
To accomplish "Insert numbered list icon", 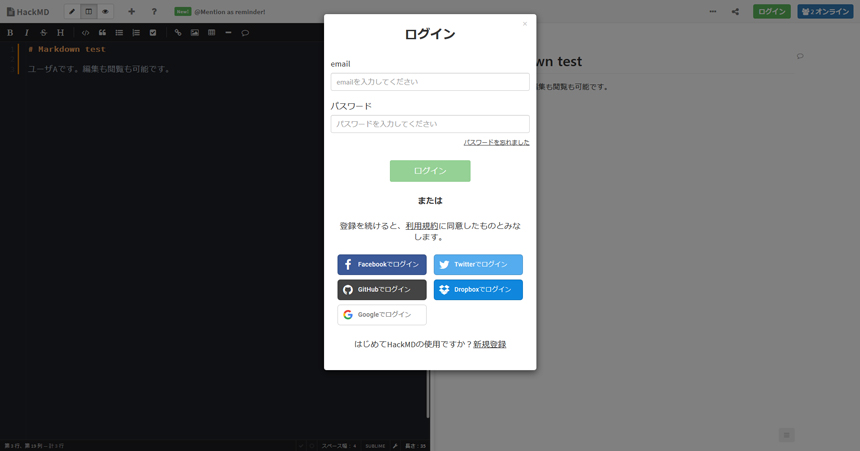I will 136,32.
